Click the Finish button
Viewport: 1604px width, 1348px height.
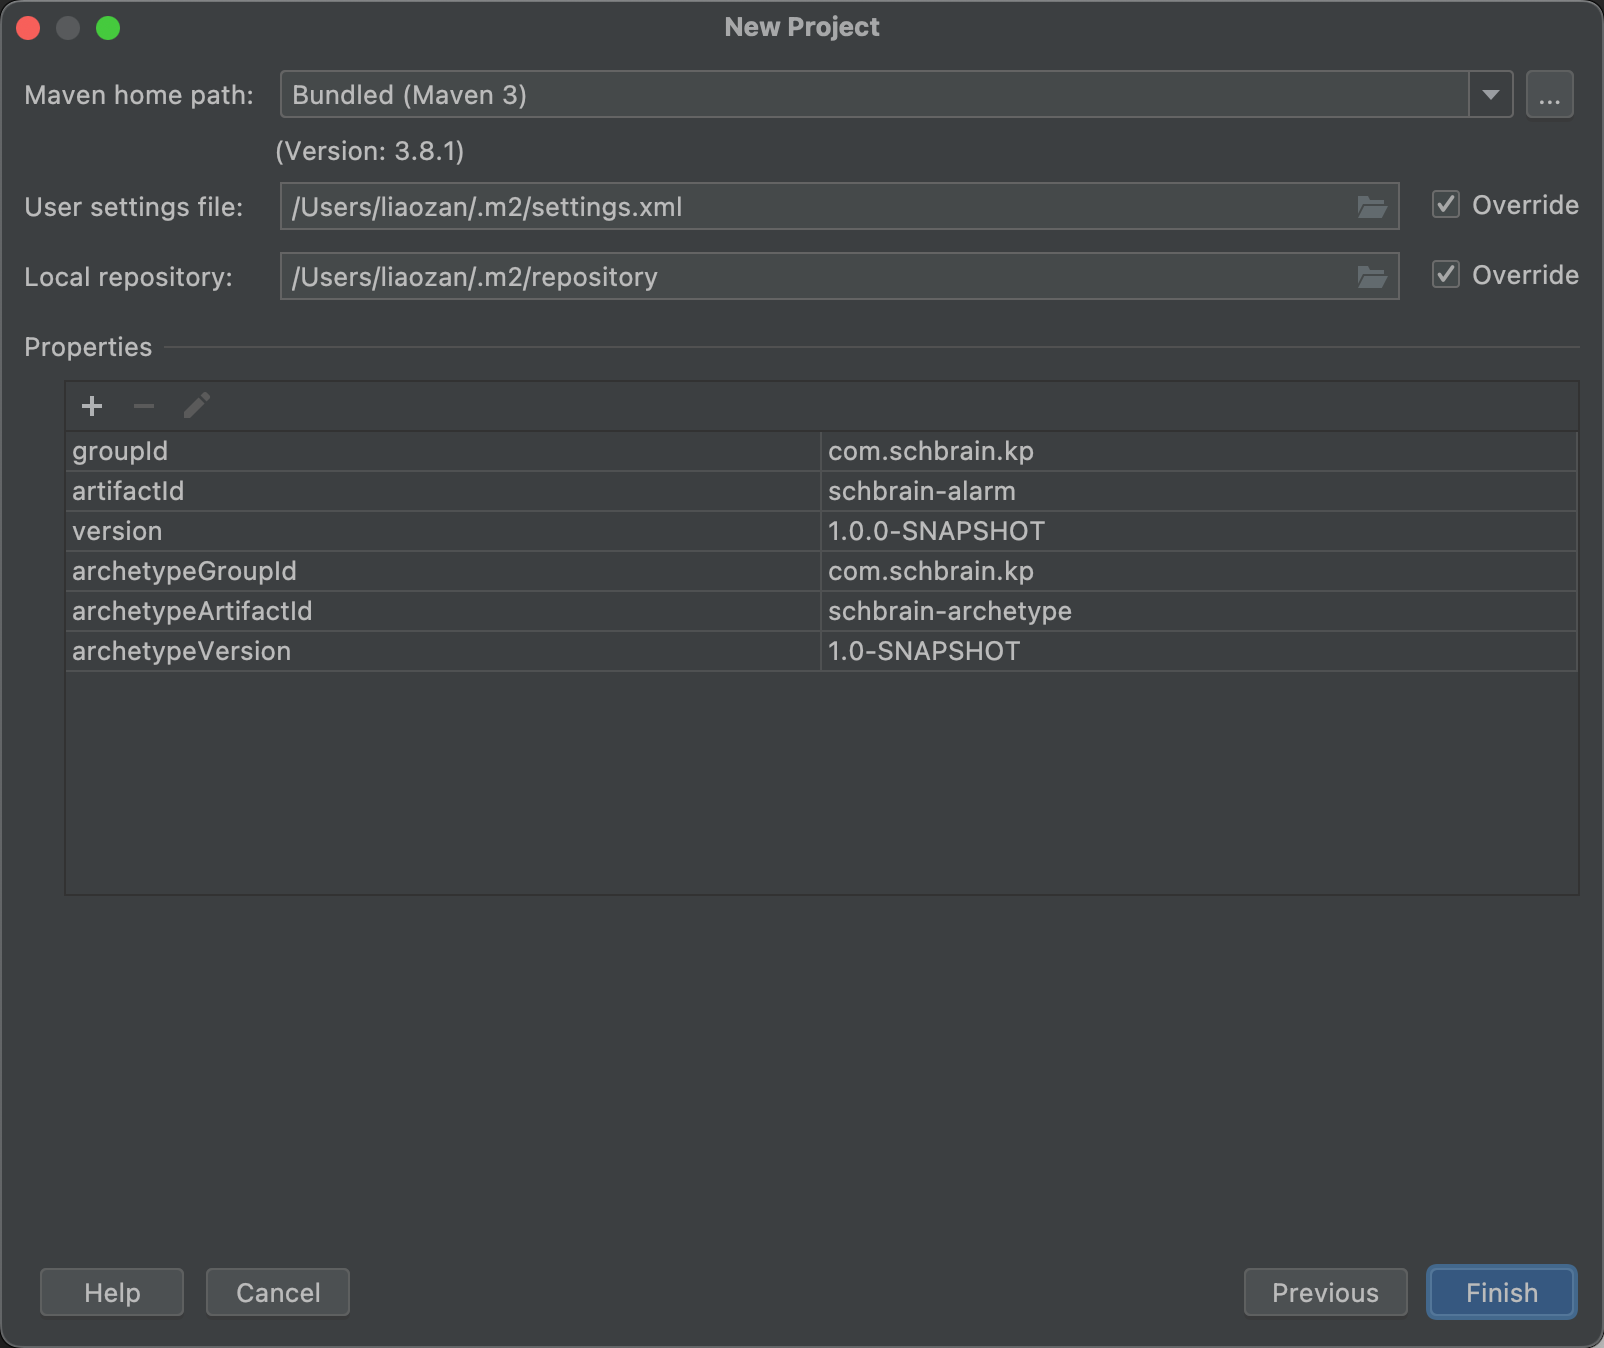(1501, 1293)
